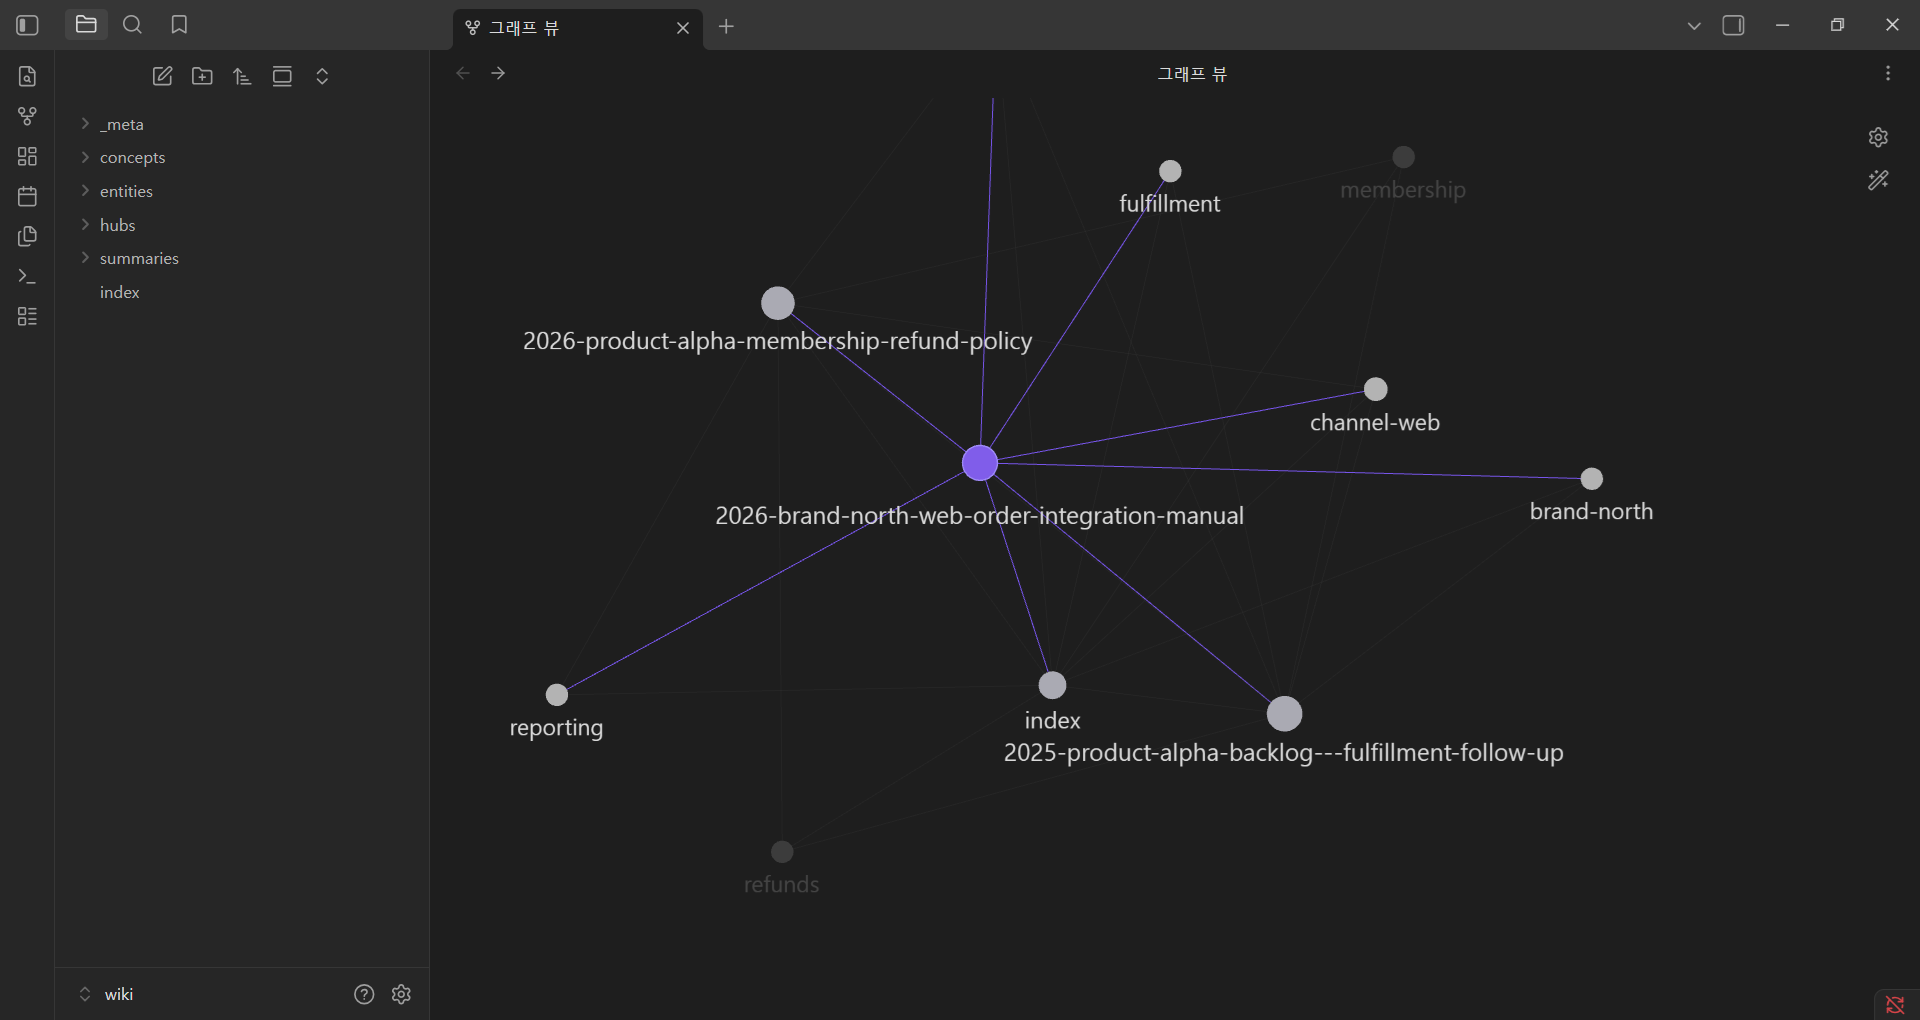Open the search panel icon
The height and width of the screenshot is (1020, 1920).
coord(132,25)
